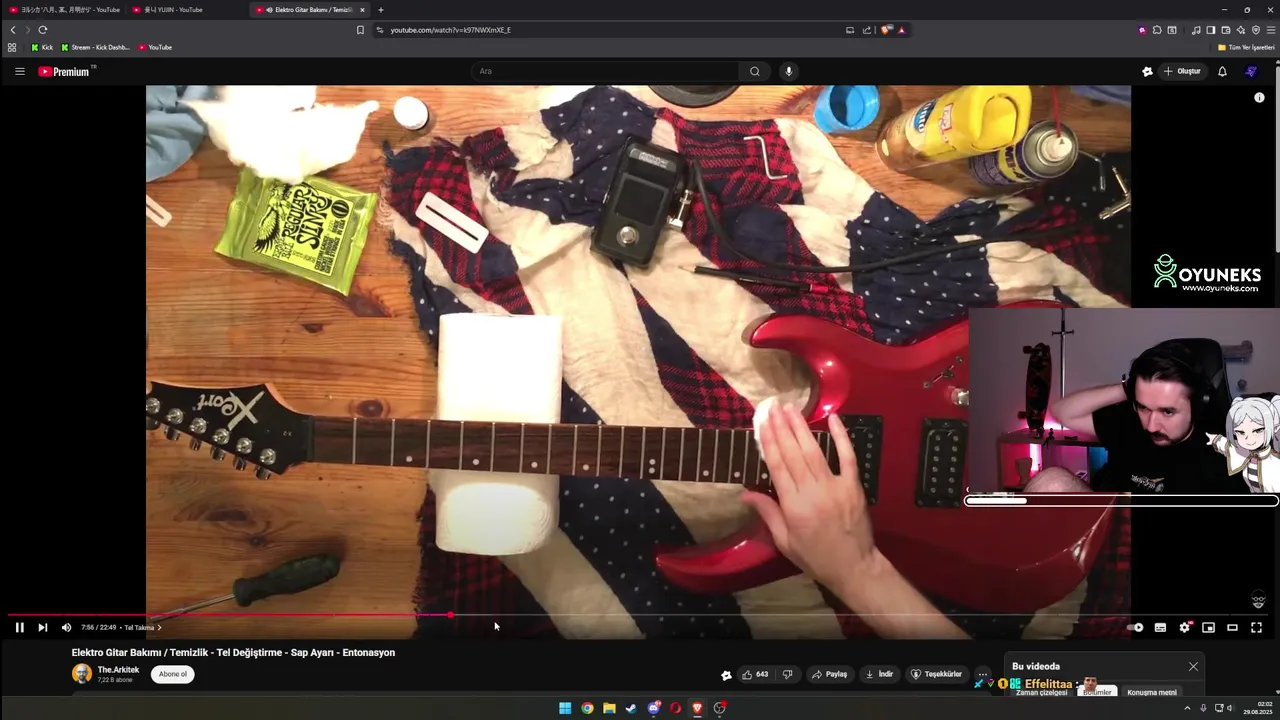Viewport: 1280px width, 720px height.
Task: Open video player settings gear
Action: click(x=1184, y=627)
